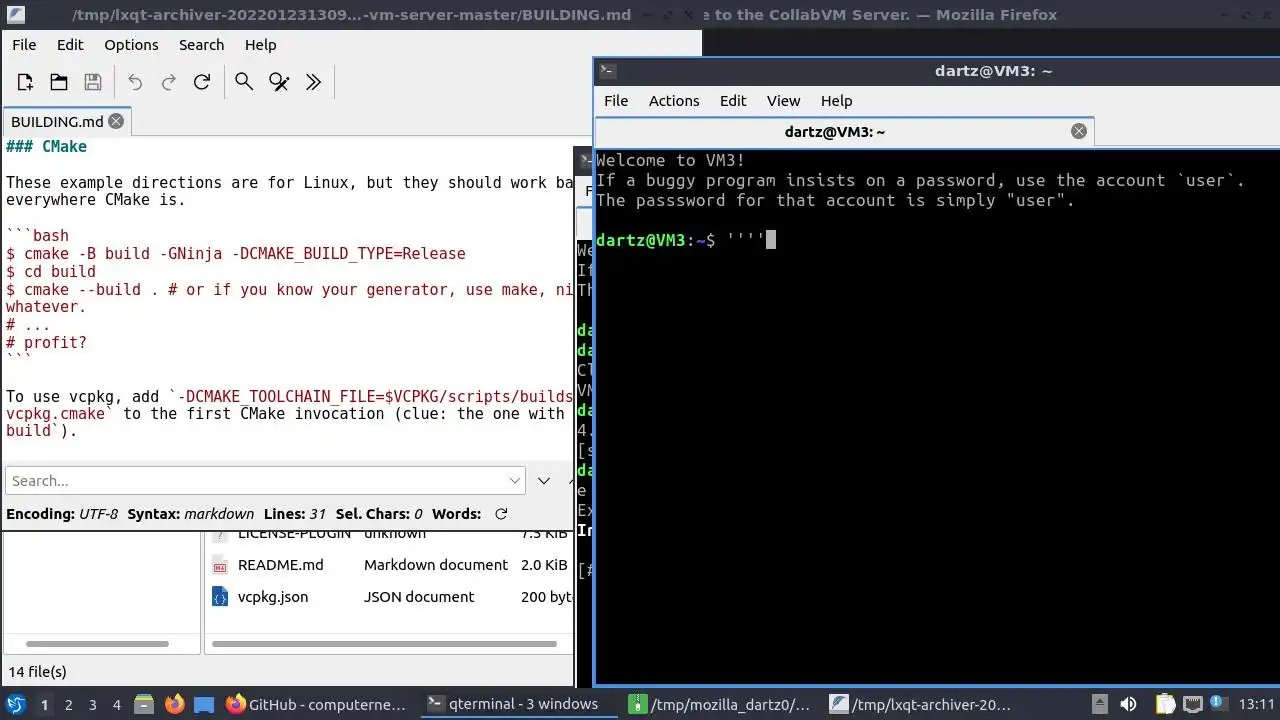The image size is (1280, 720).
Task: Open the volume control tray icon
Action: point(1128,704)
